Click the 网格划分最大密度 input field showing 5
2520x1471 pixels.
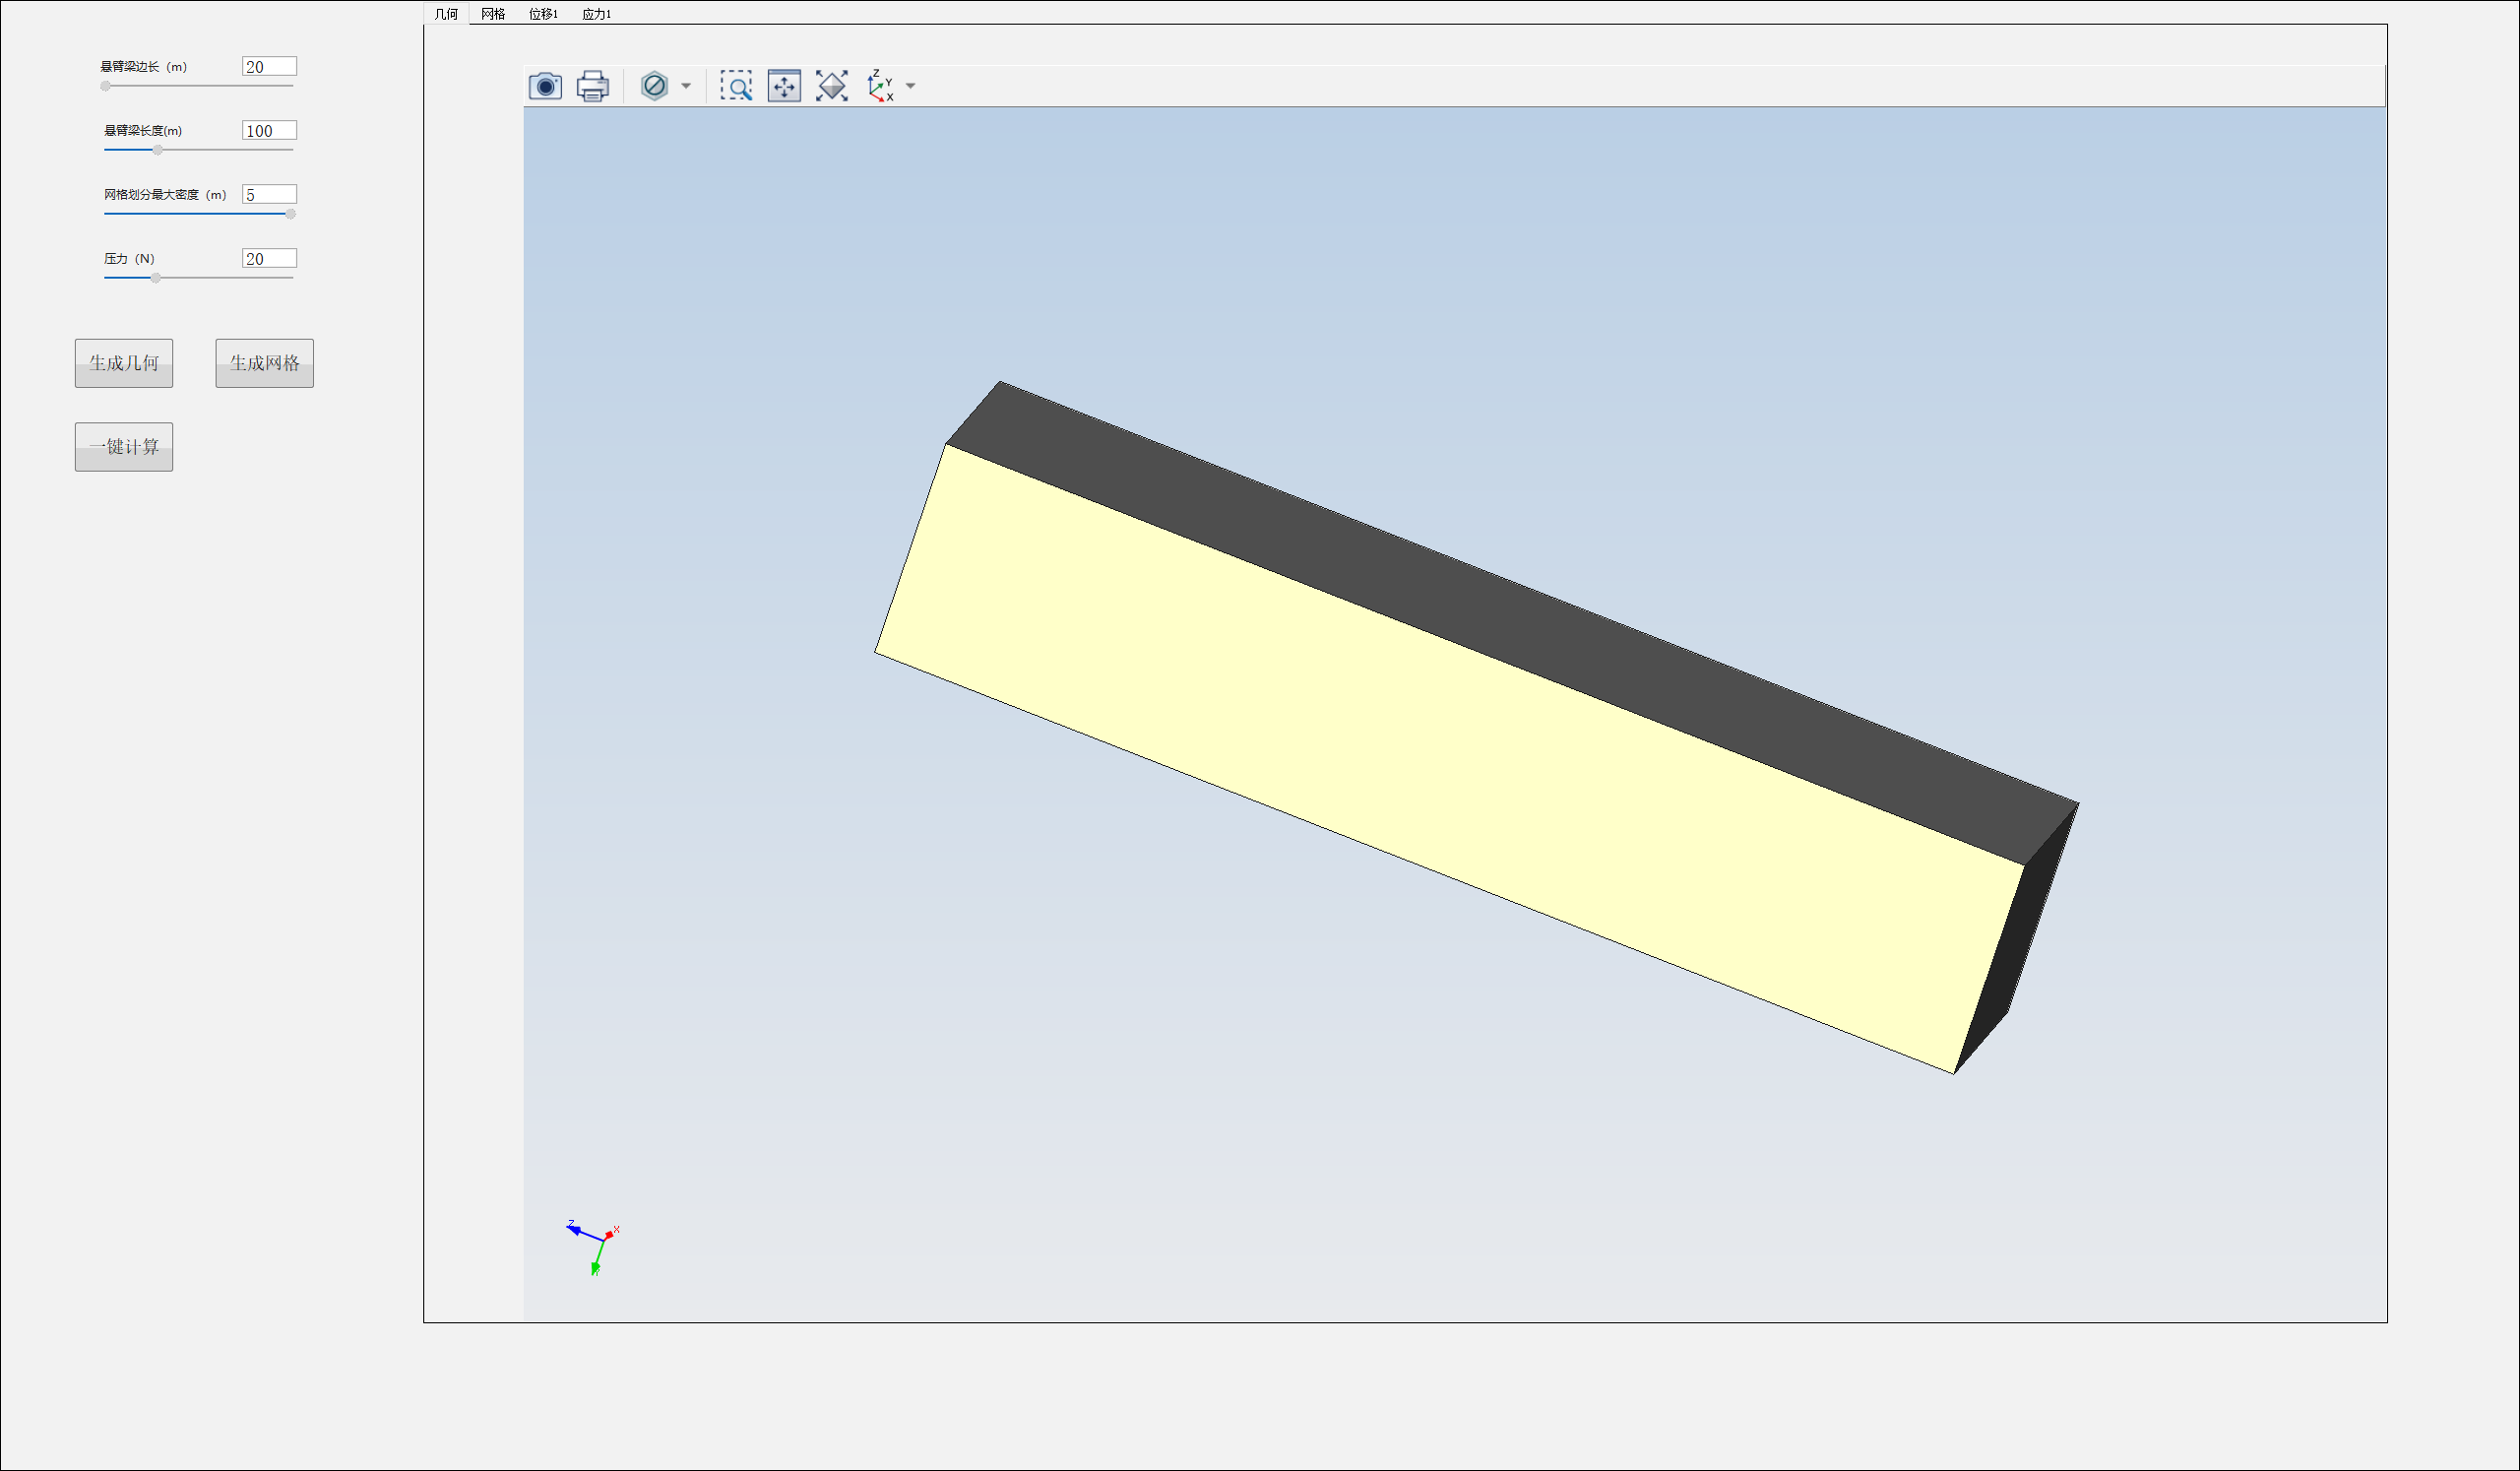point(269,194)
